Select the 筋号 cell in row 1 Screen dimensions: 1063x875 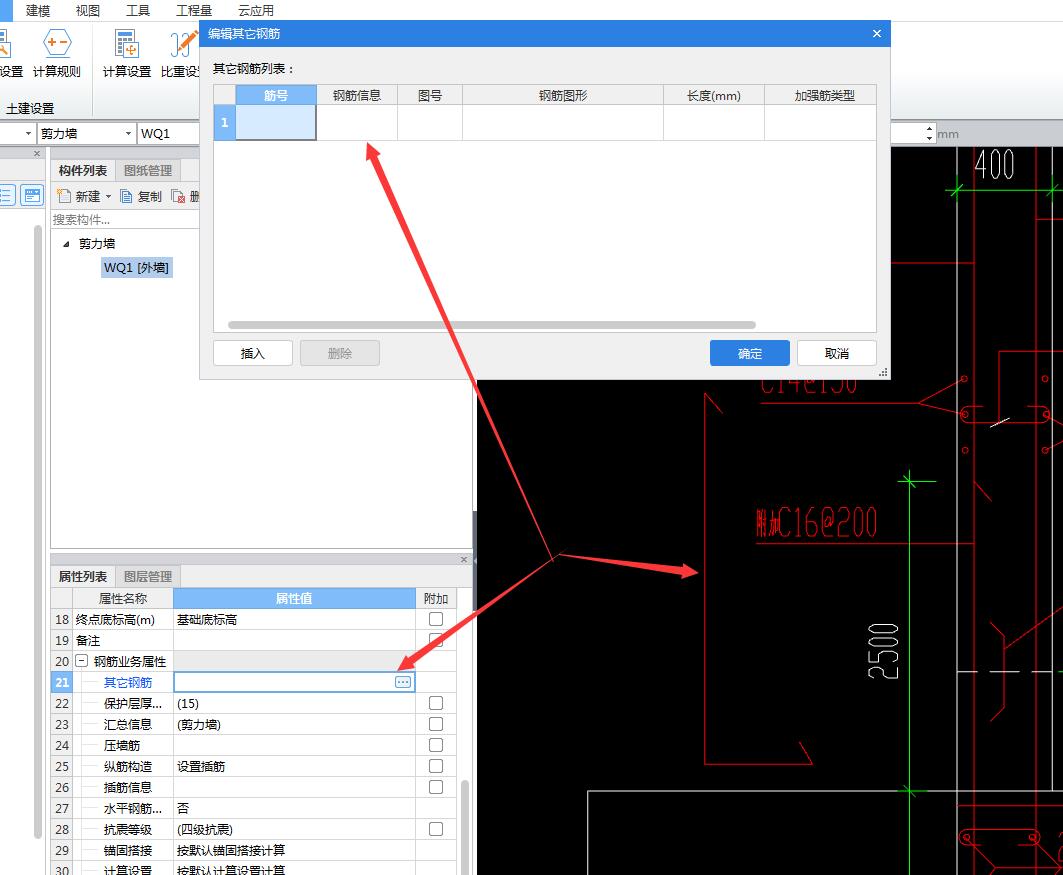(276, 123)
